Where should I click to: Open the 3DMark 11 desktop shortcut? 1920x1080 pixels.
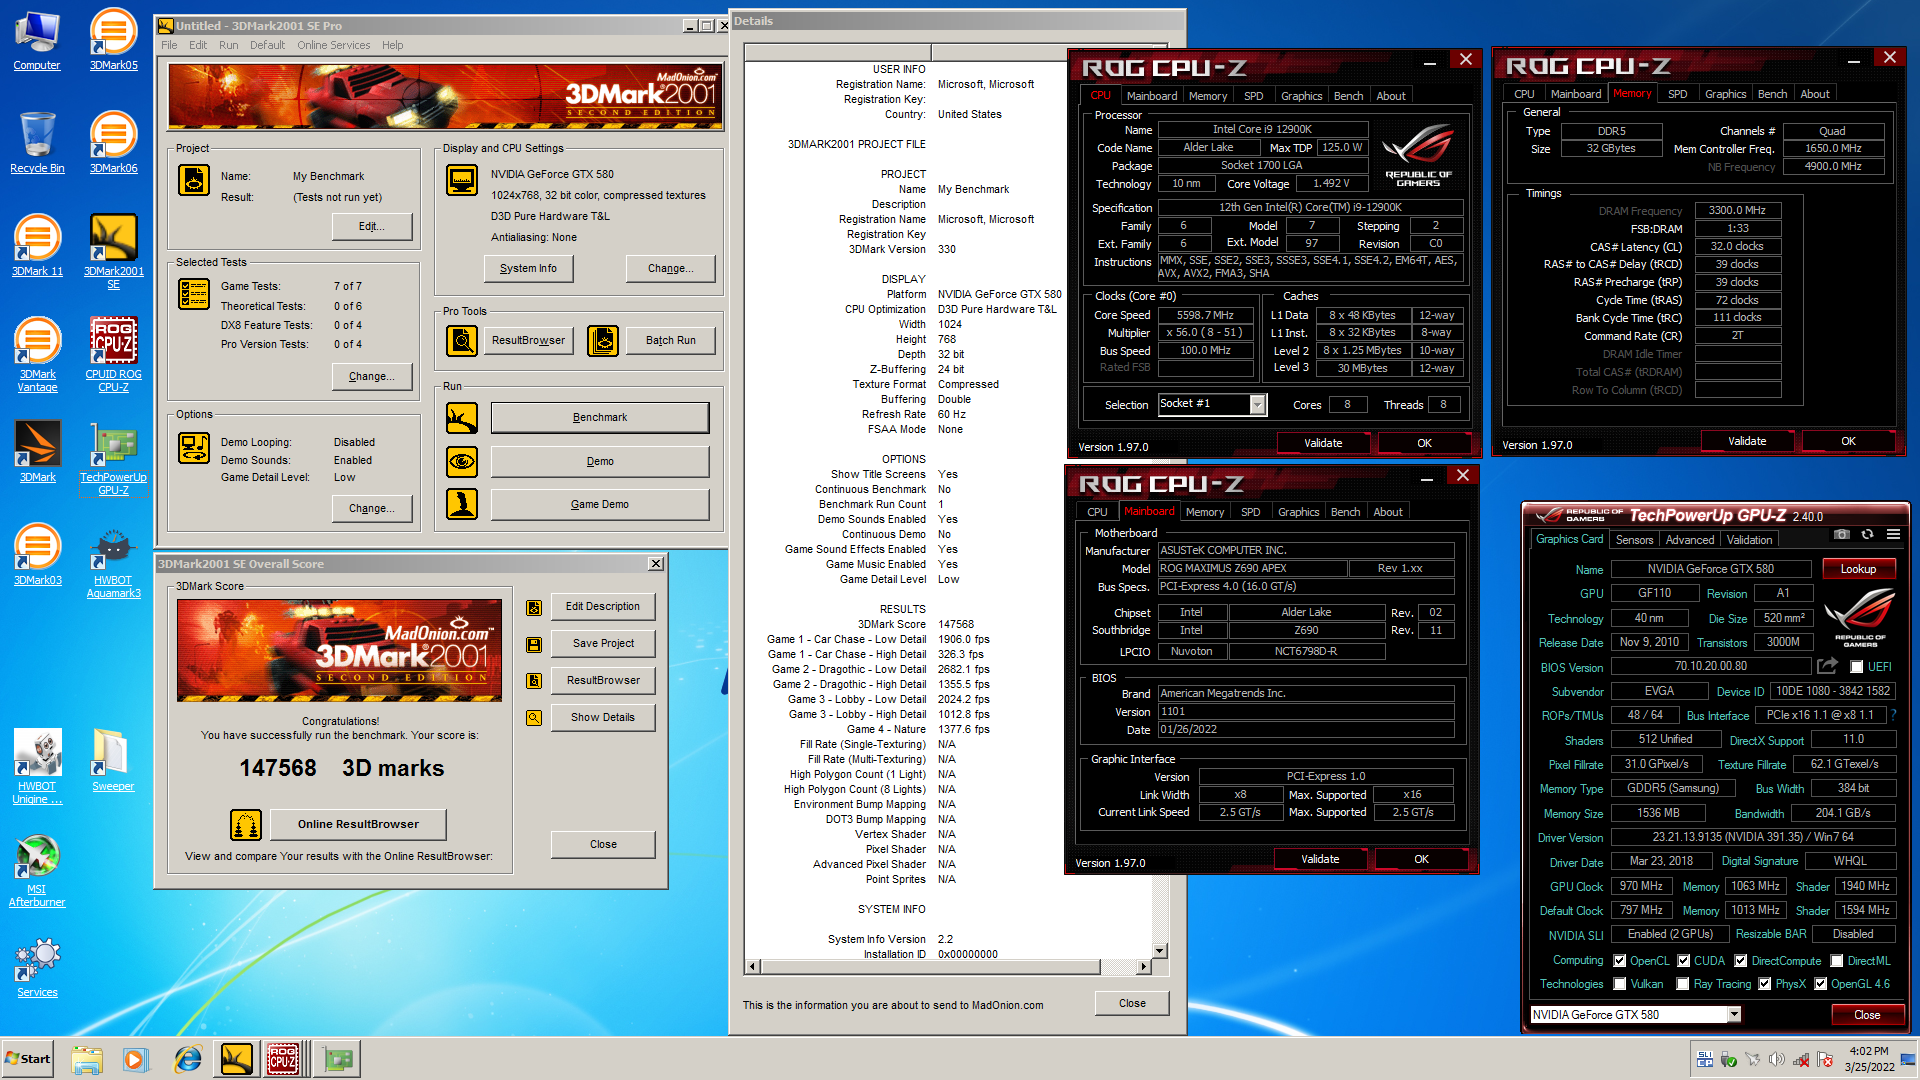coord(37,245)
